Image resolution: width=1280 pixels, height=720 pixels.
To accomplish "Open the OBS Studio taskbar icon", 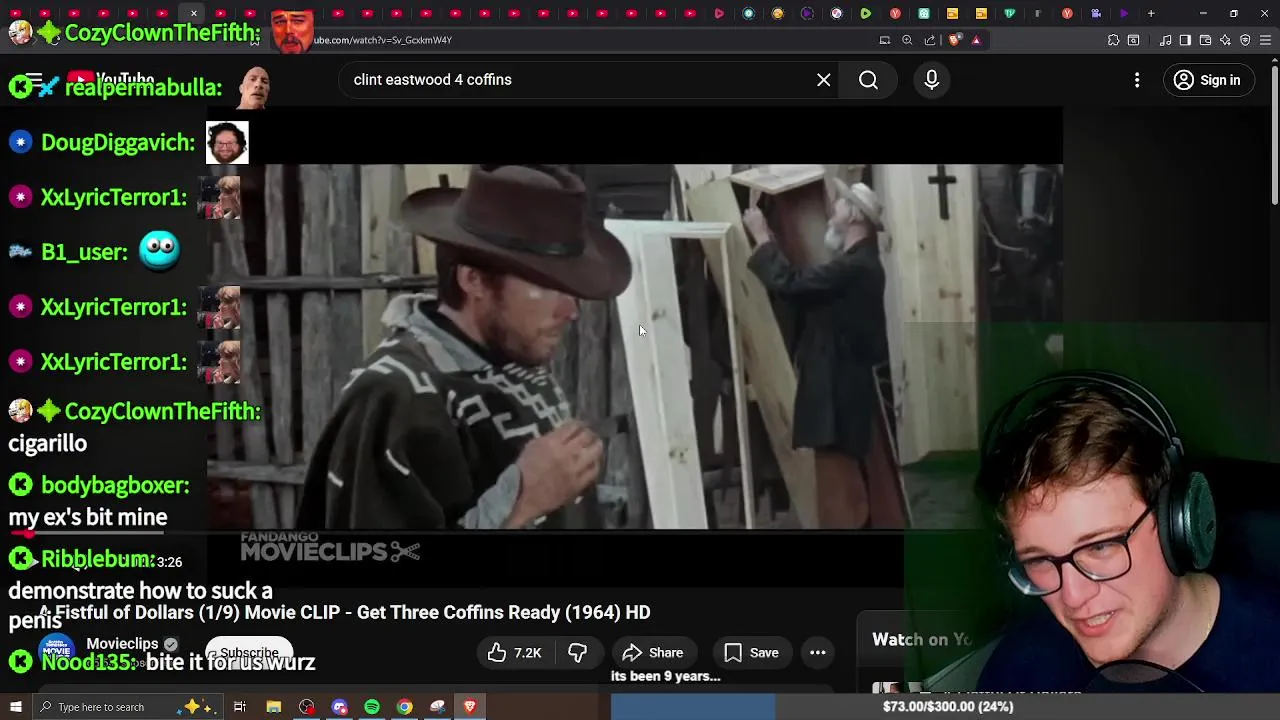I will click(x=306, y=707).
